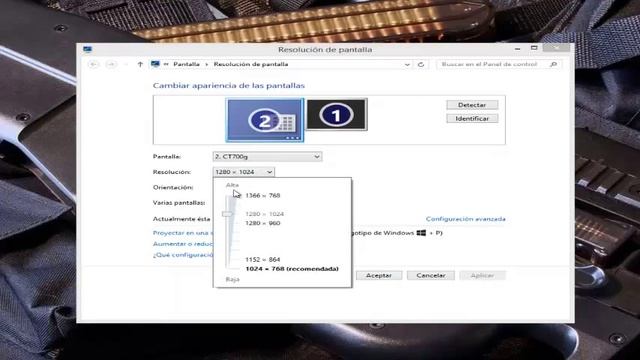The width and height of the screenshot is (640, 360).
Task: Open Aumentar o reducir link
Action: pyautogui.click(x=183, y=244)
